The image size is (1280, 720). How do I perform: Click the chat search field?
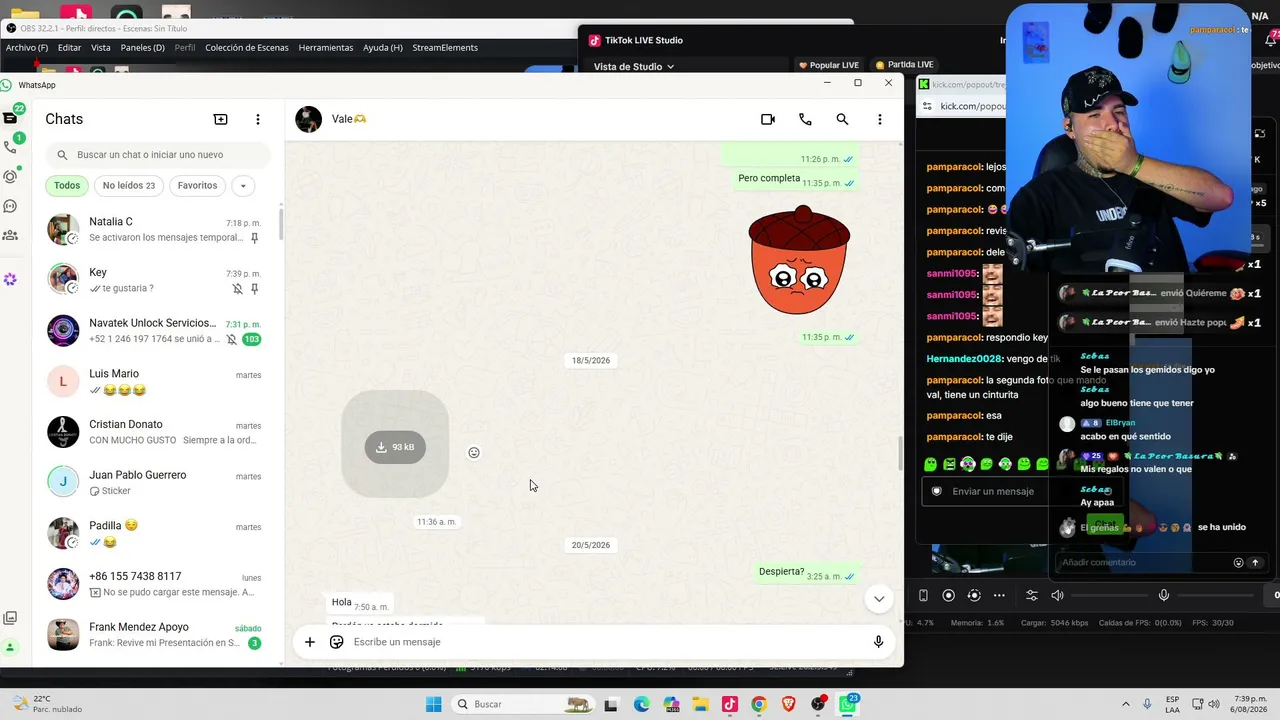point(158,155)
